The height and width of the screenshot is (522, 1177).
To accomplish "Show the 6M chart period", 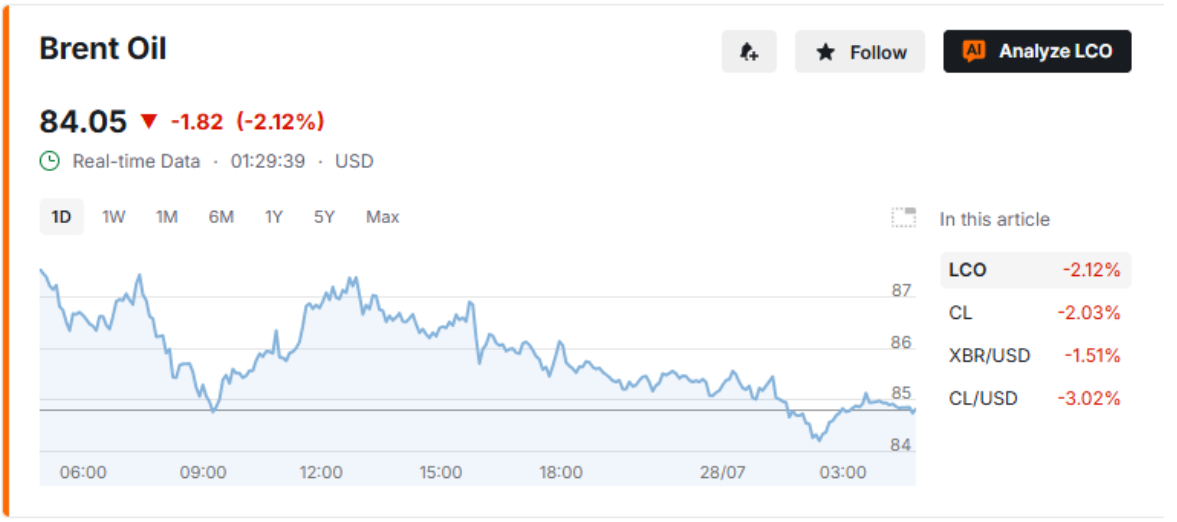I will pos(221,217).
